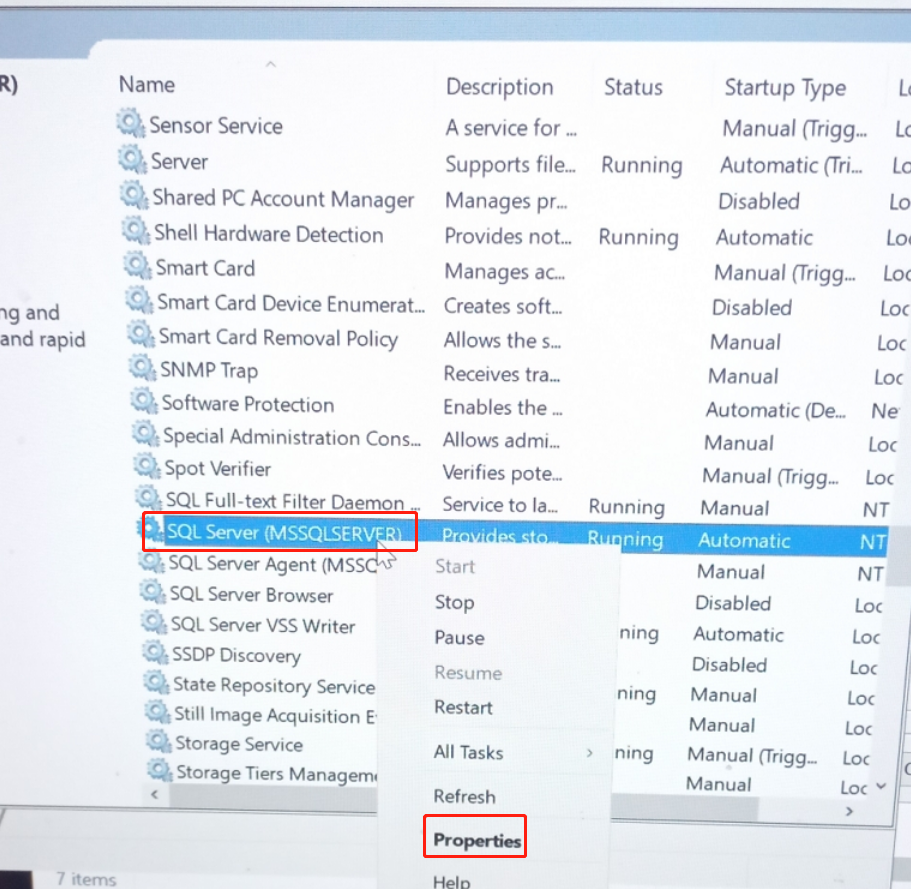Select Special Administration Console service
Image resolution: width=911 pixels, height=889 pixels.
click(292, 437)
